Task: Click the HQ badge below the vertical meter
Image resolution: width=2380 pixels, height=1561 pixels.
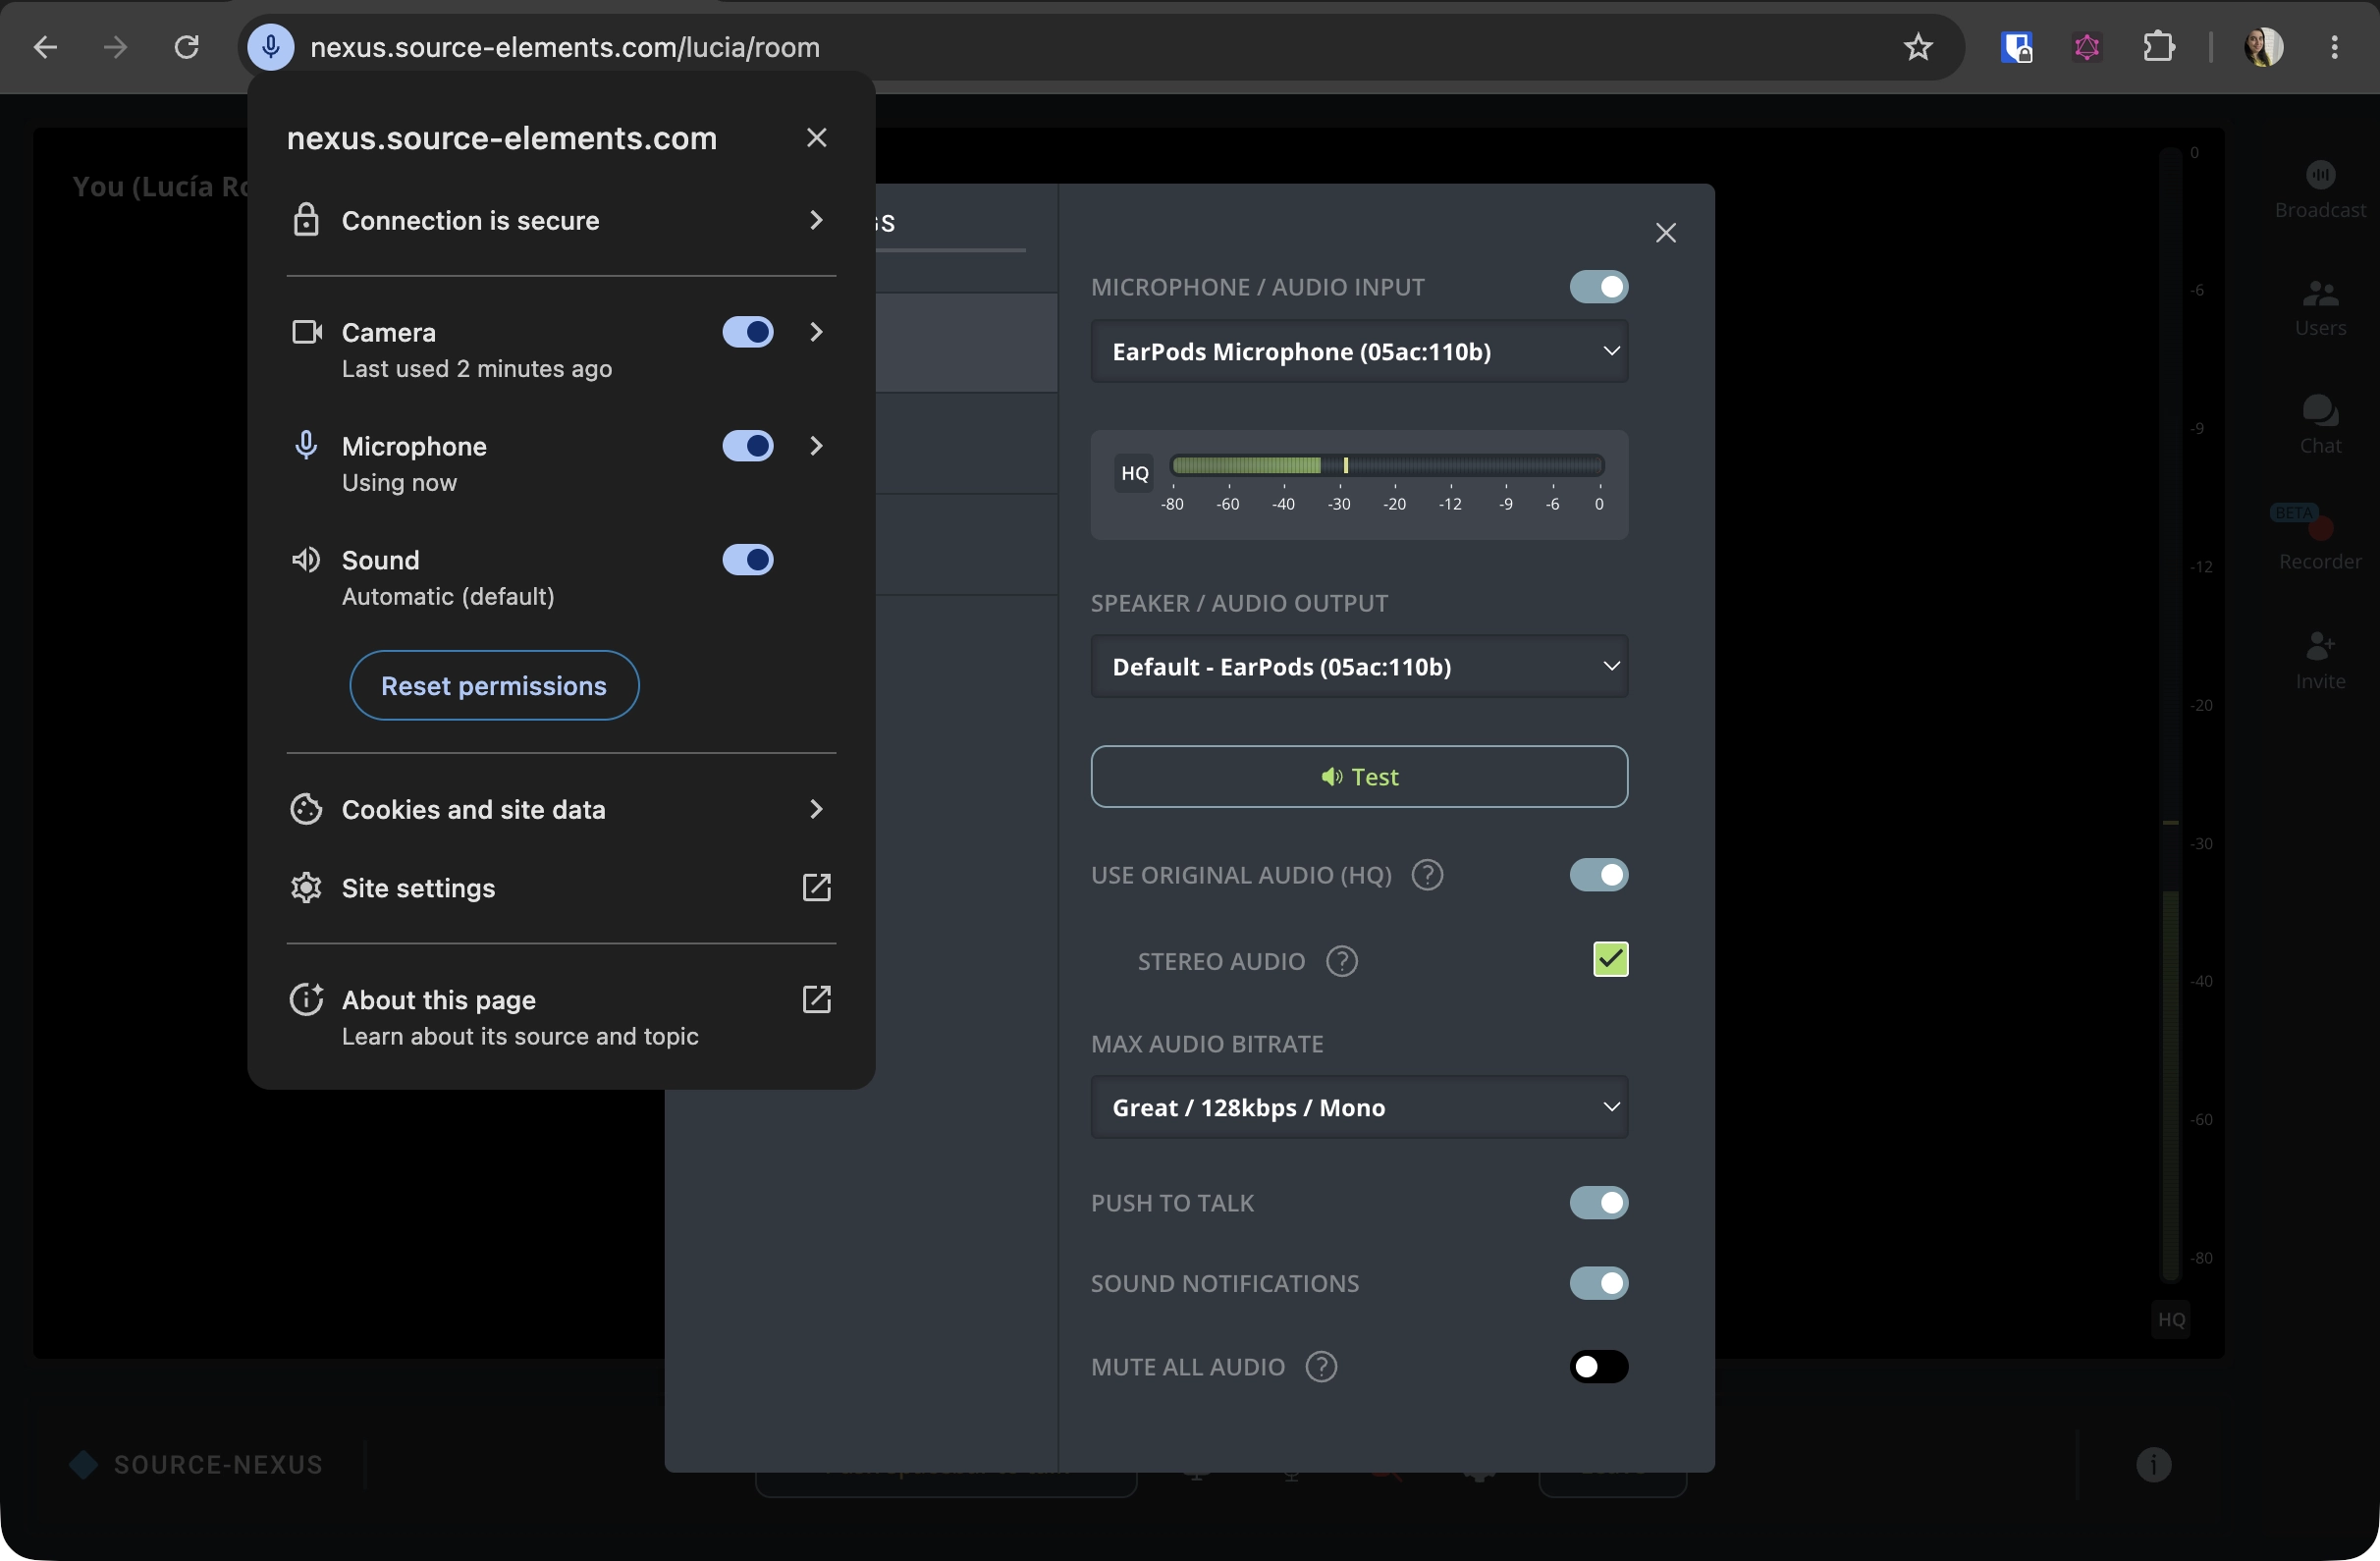Action: pos(2170,1319)
